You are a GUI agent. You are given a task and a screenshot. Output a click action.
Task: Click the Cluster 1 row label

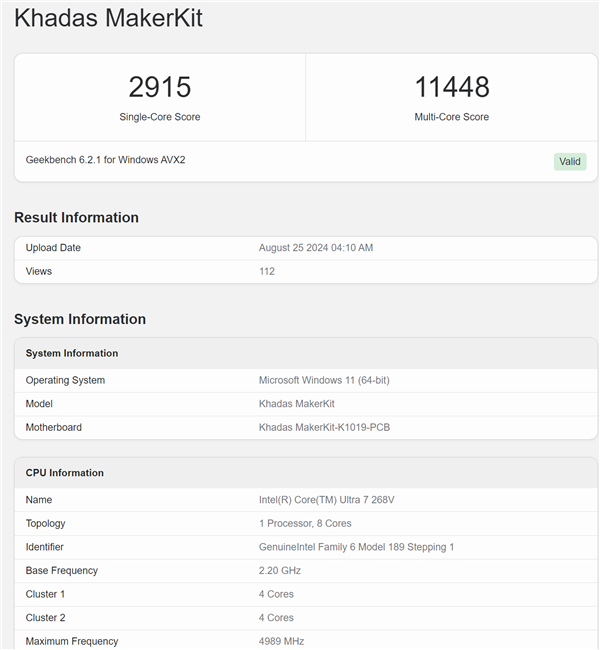coord(45,594)
